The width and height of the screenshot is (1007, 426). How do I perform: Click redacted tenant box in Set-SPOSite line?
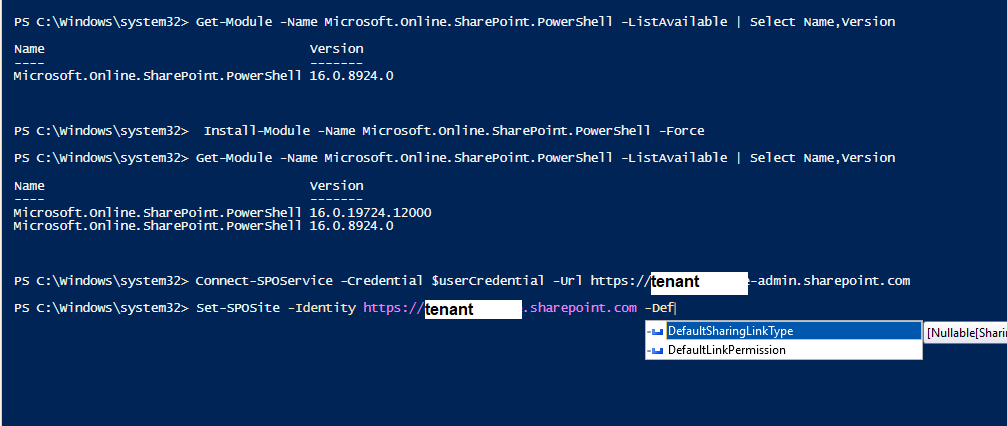coord(472,310)
